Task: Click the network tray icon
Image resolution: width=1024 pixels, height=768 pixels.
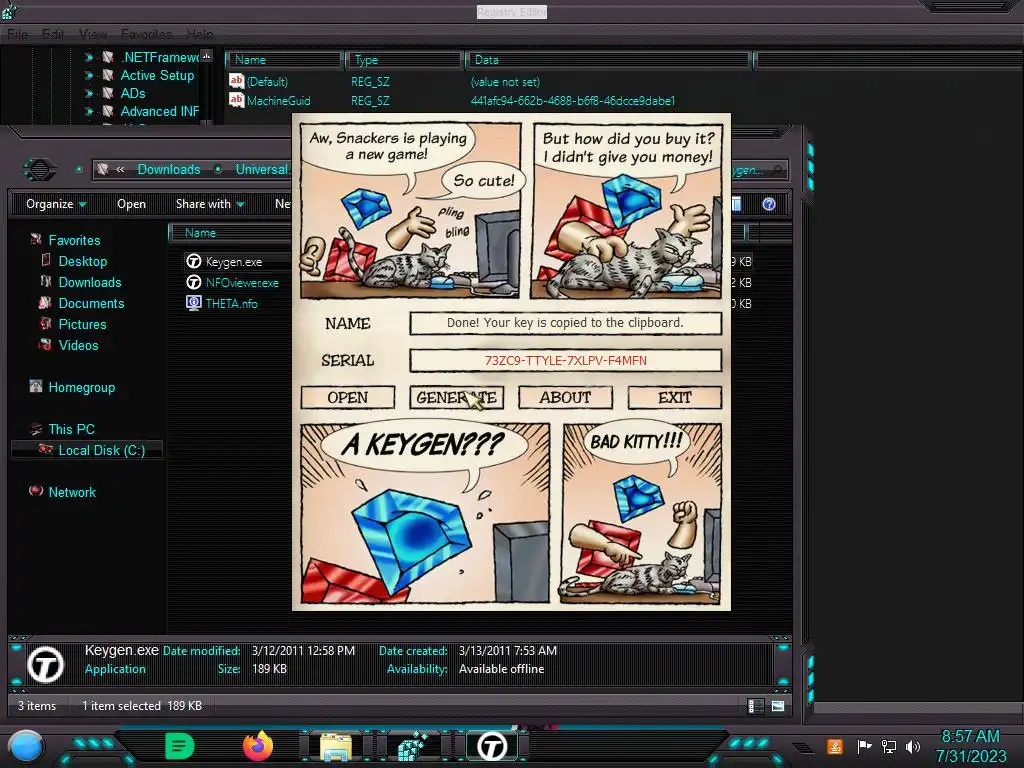Action: (x=888, y=746)
